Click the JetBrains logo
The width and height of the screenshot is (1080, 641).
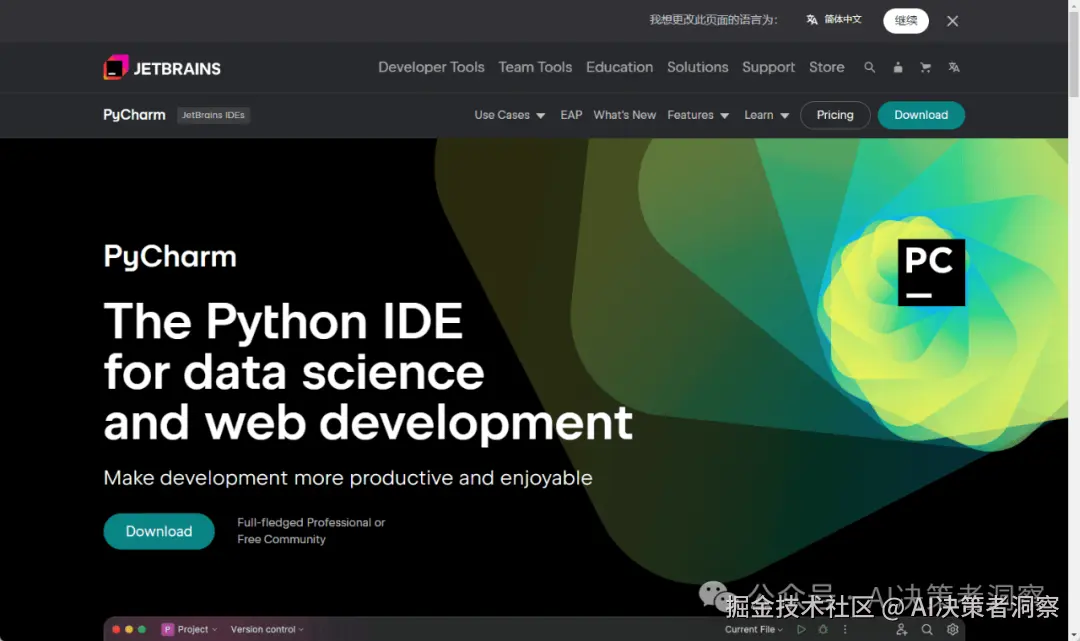[x=163, y=67]
